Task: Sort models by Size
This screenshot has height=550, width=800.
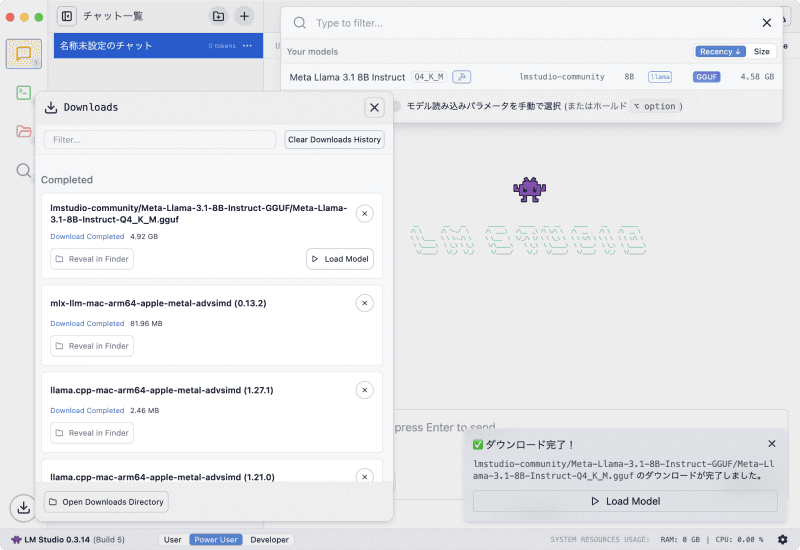Action: click(762, 52)
